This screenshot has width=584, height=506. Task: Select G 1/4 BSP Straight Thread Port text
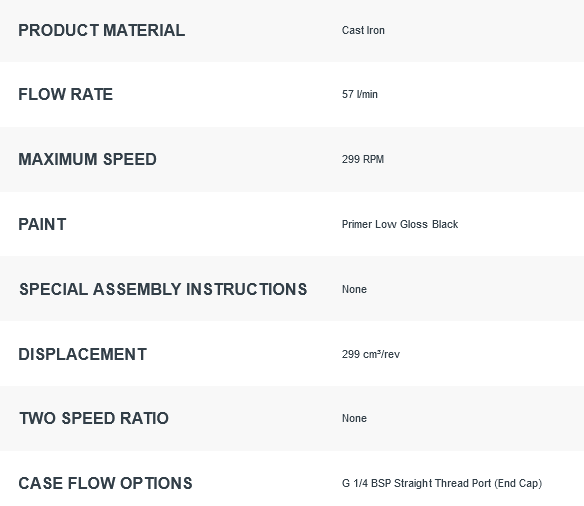(x=416, y=483)
